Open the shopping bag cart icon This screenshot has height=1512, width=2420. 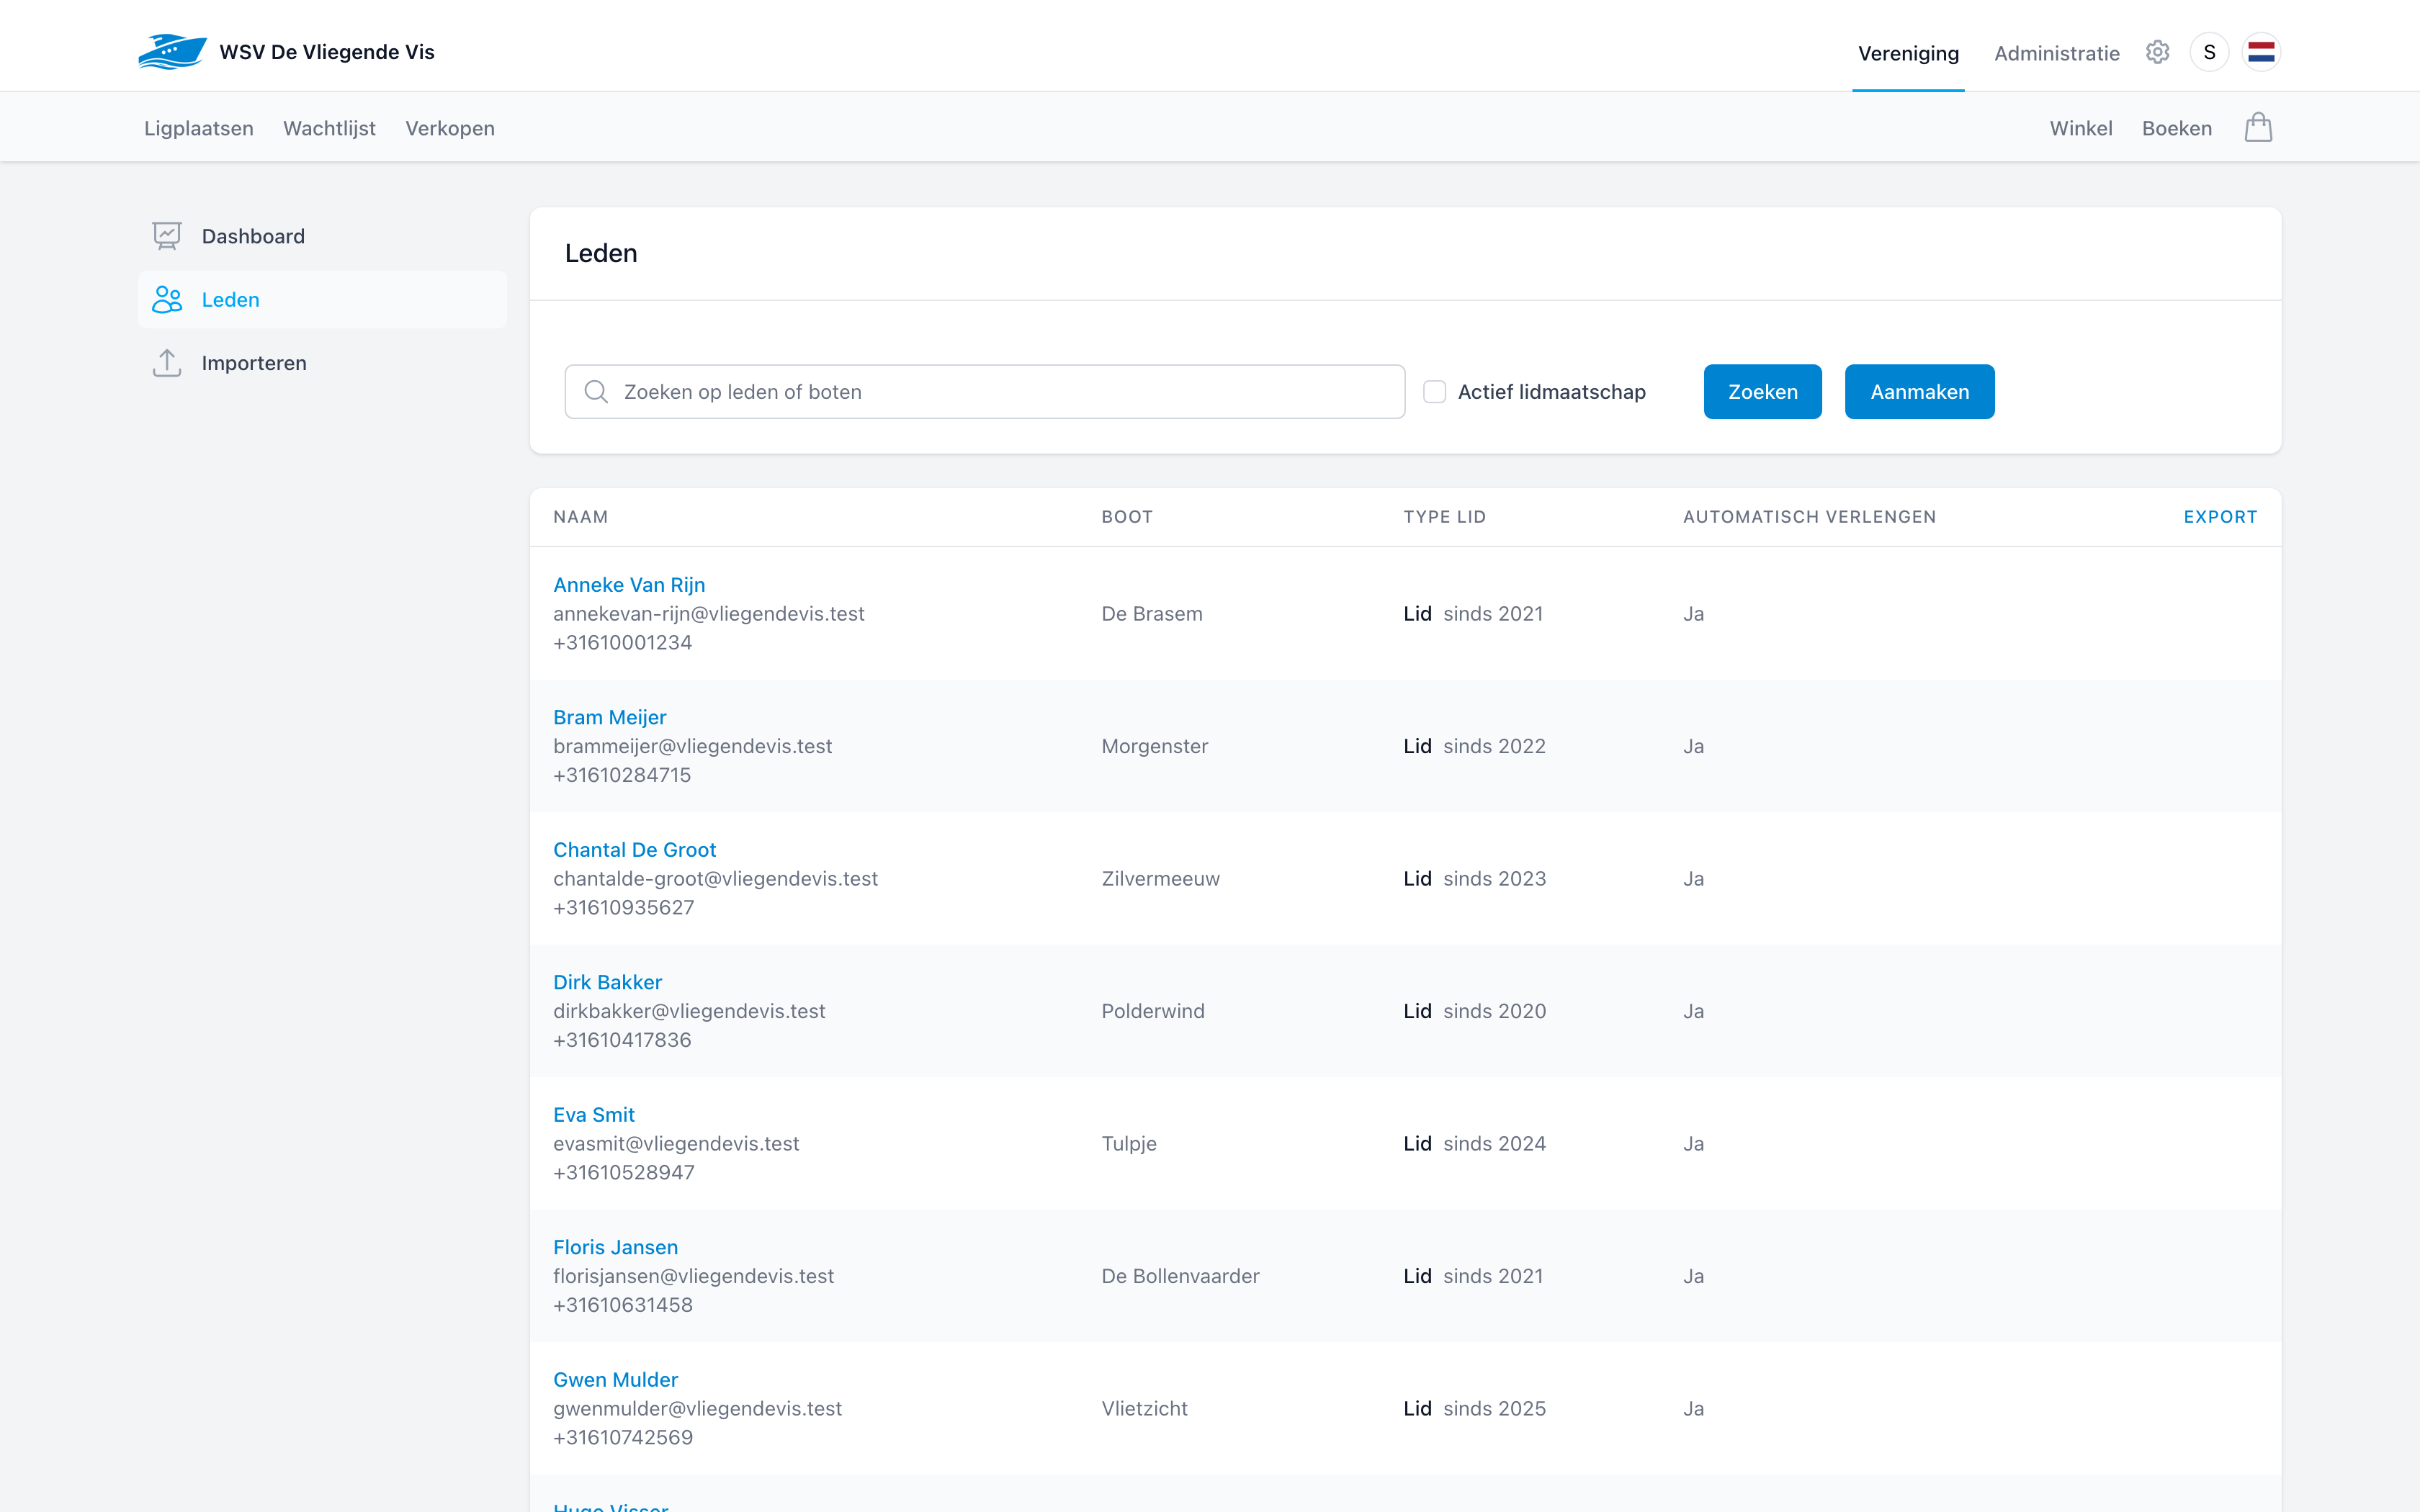pyautogui.click(x=2258, y=128)
